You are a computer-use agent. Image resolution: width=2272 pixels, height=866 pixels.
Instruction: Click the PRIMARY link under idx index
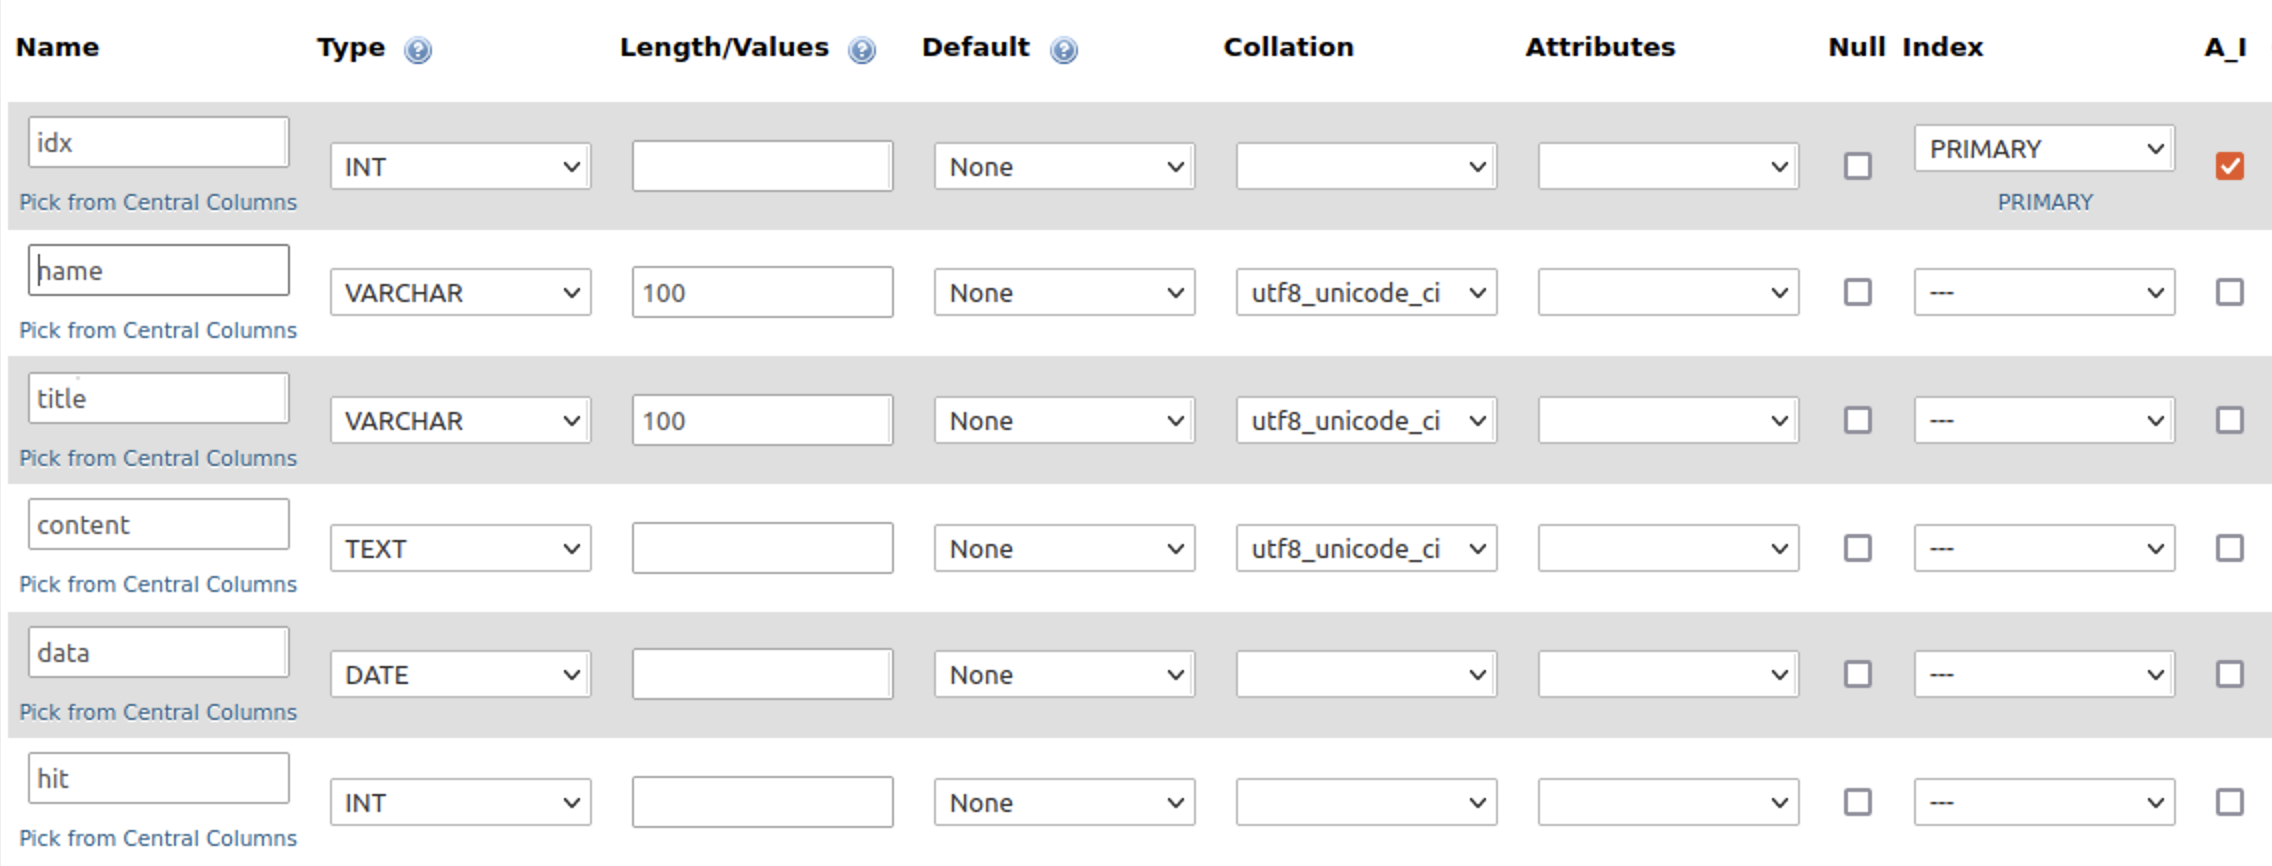(2044, 202)
